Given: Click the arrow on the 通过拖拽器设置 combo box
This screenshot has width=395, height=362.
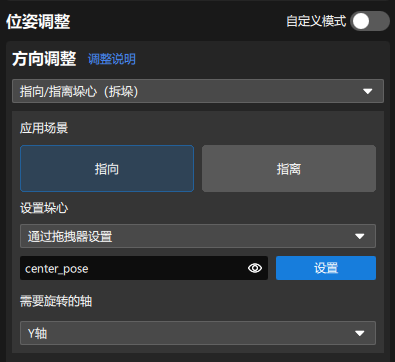Looking at the screenshot, I should point(360,236).
